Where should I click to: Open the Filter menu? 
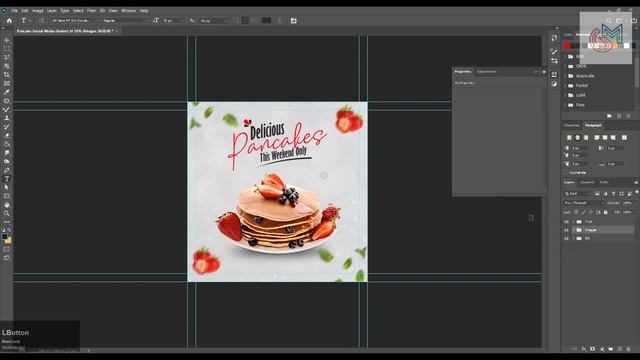click(91, 11)
